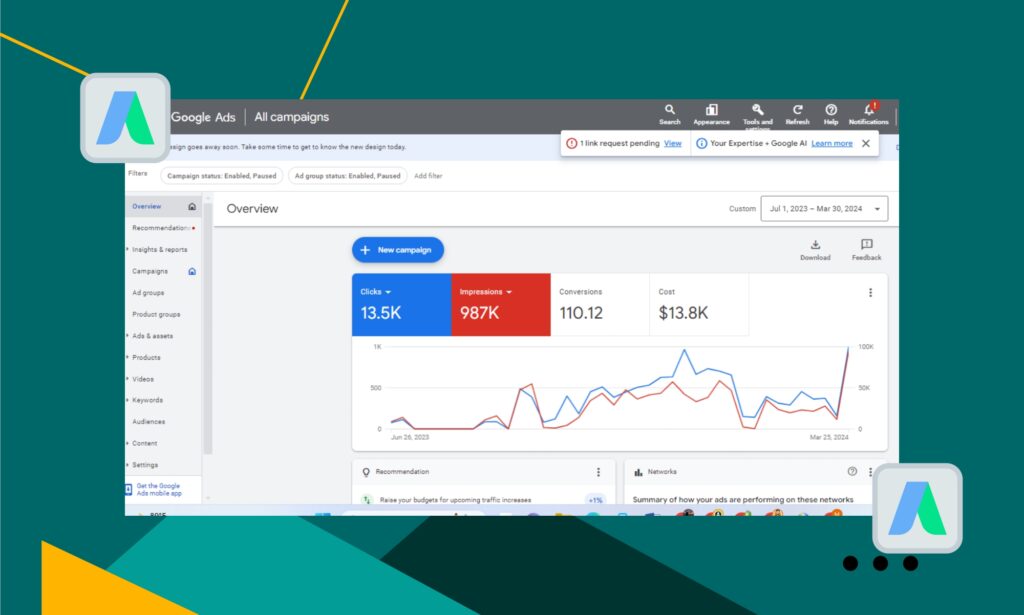Open the Appearance icon in header
Screen dimensions: 1024x615
(711, 110)
